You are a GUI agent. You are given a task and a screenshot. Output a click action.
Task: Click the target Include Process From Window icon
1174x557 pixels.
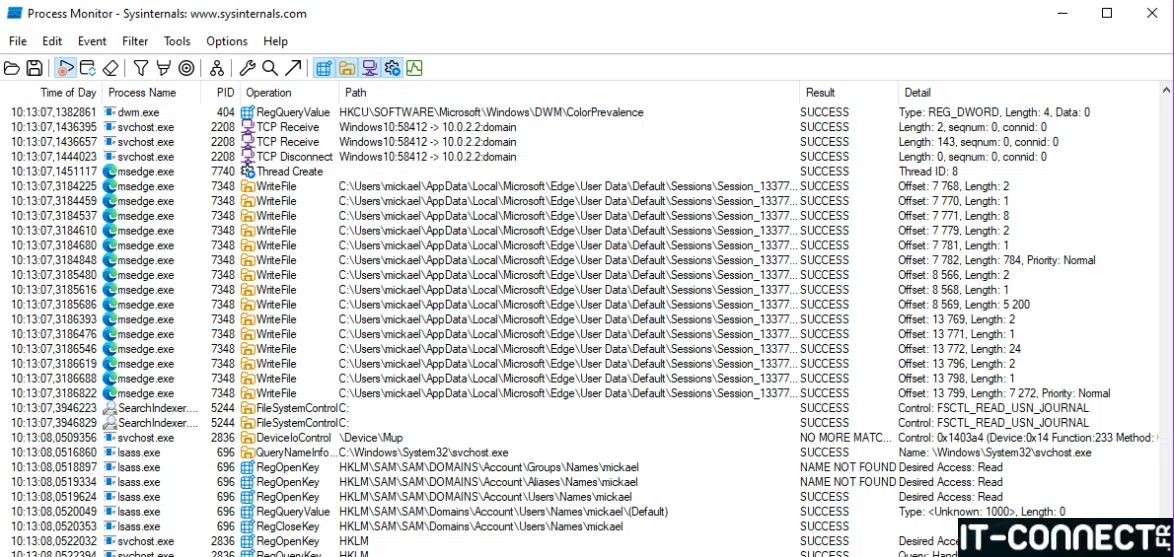186,68
